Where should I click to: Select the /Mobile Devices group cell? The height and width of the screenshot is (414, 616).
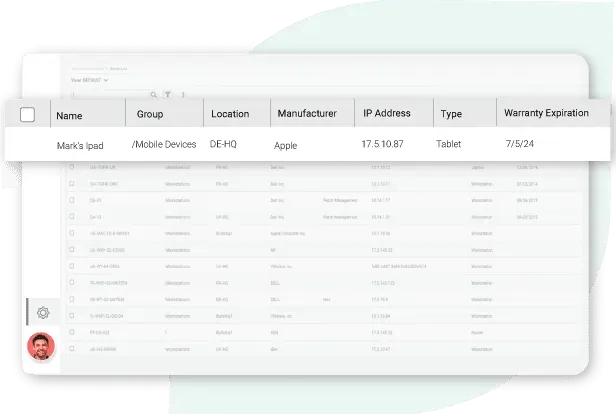[x=164, y=145]
